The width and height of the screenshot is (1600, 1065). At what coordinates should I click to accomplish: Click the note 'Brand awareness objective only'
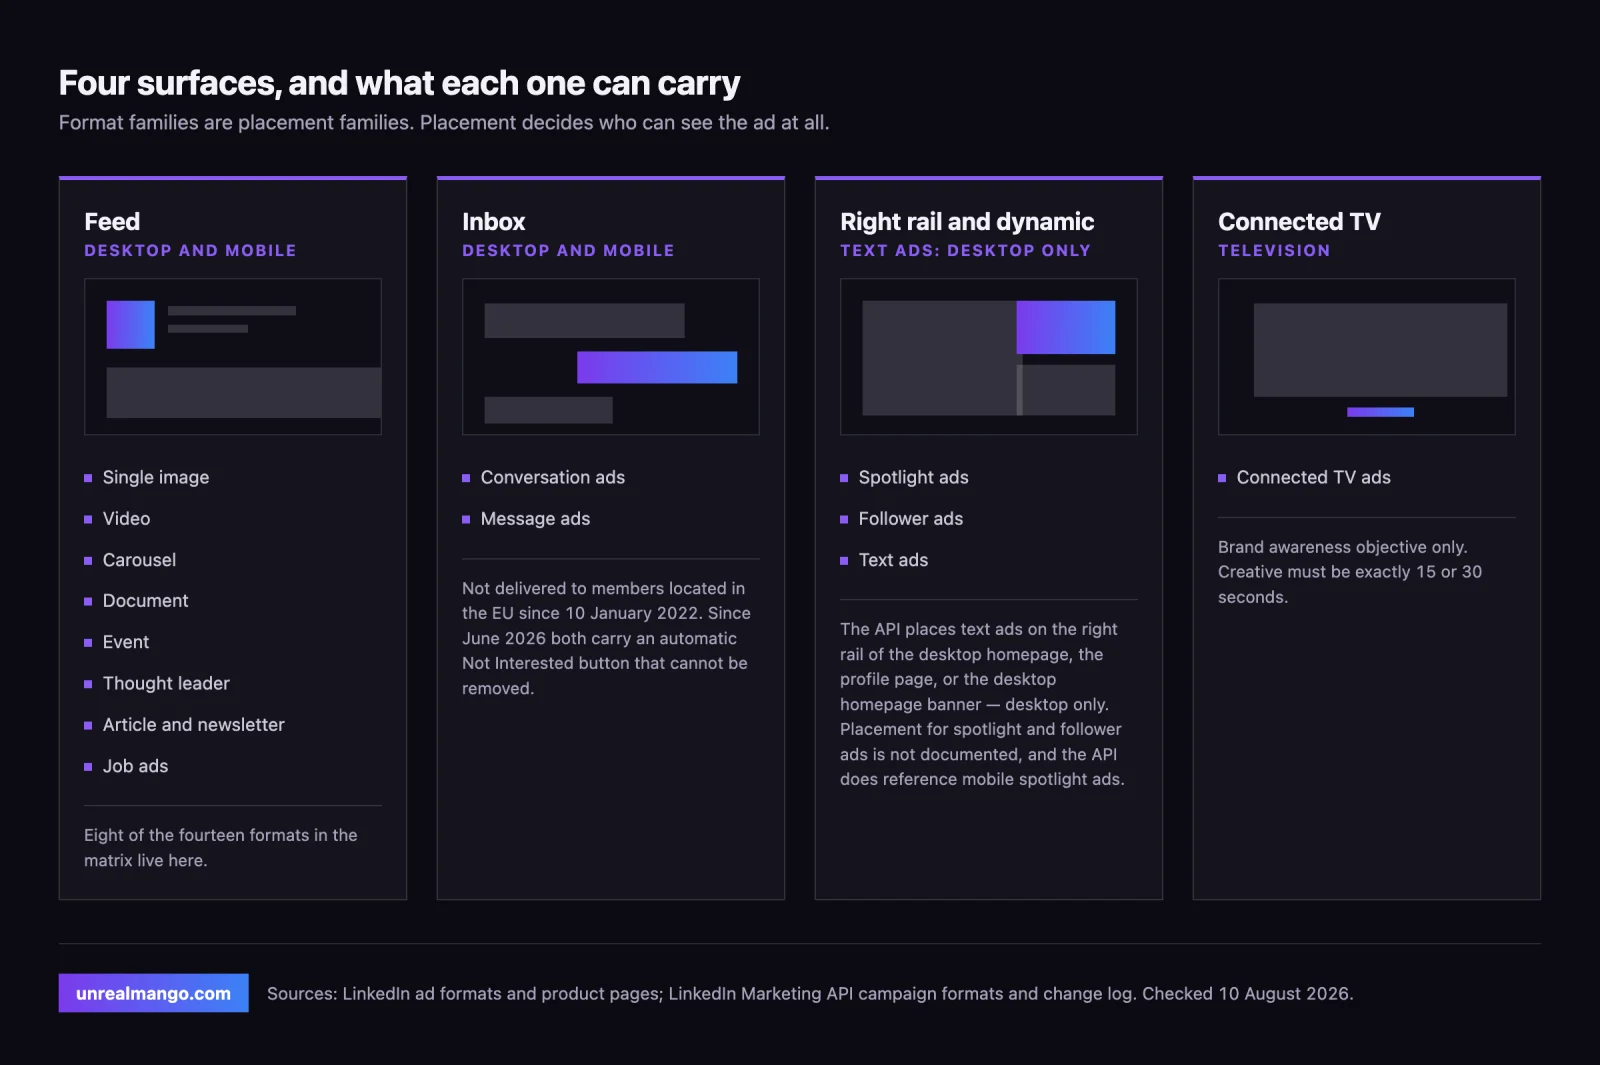[1350, 572]
